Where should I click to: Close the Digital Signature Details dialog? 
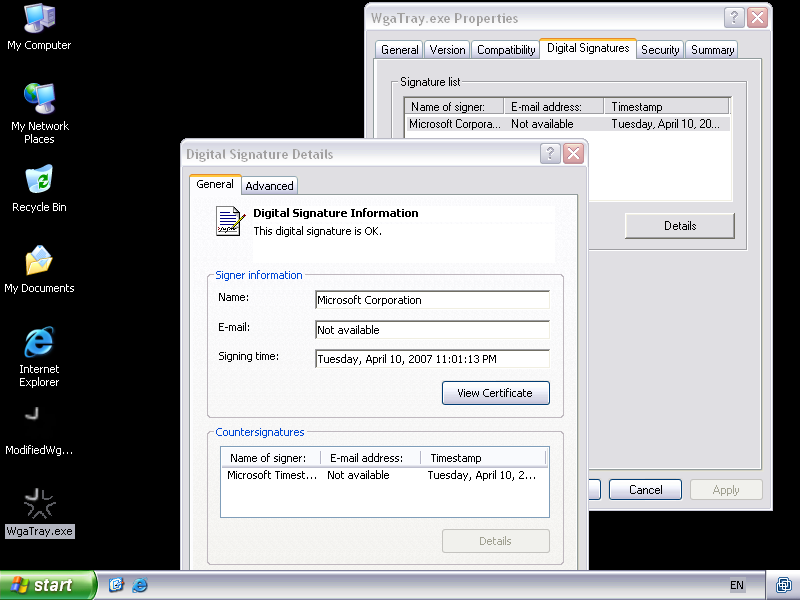click(573, 153)
